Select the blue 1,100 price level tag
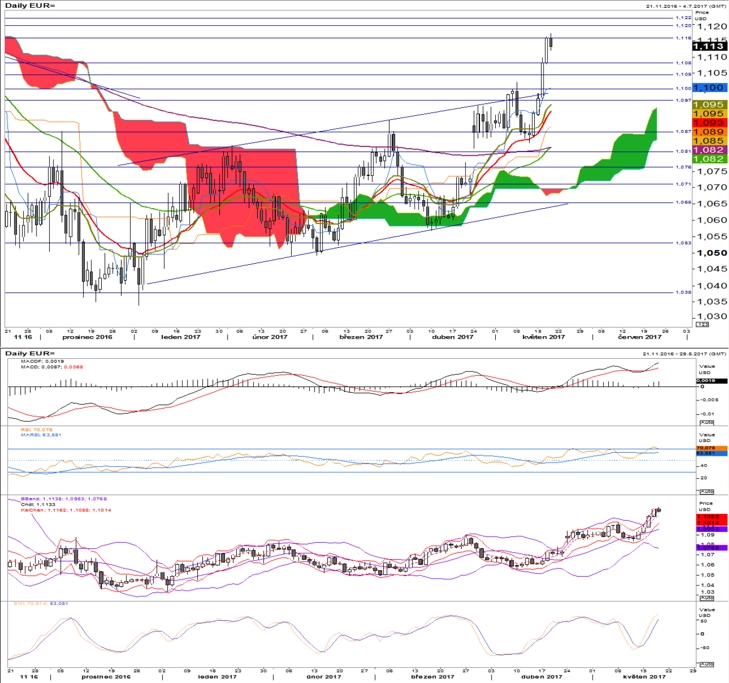 [709, 87]
